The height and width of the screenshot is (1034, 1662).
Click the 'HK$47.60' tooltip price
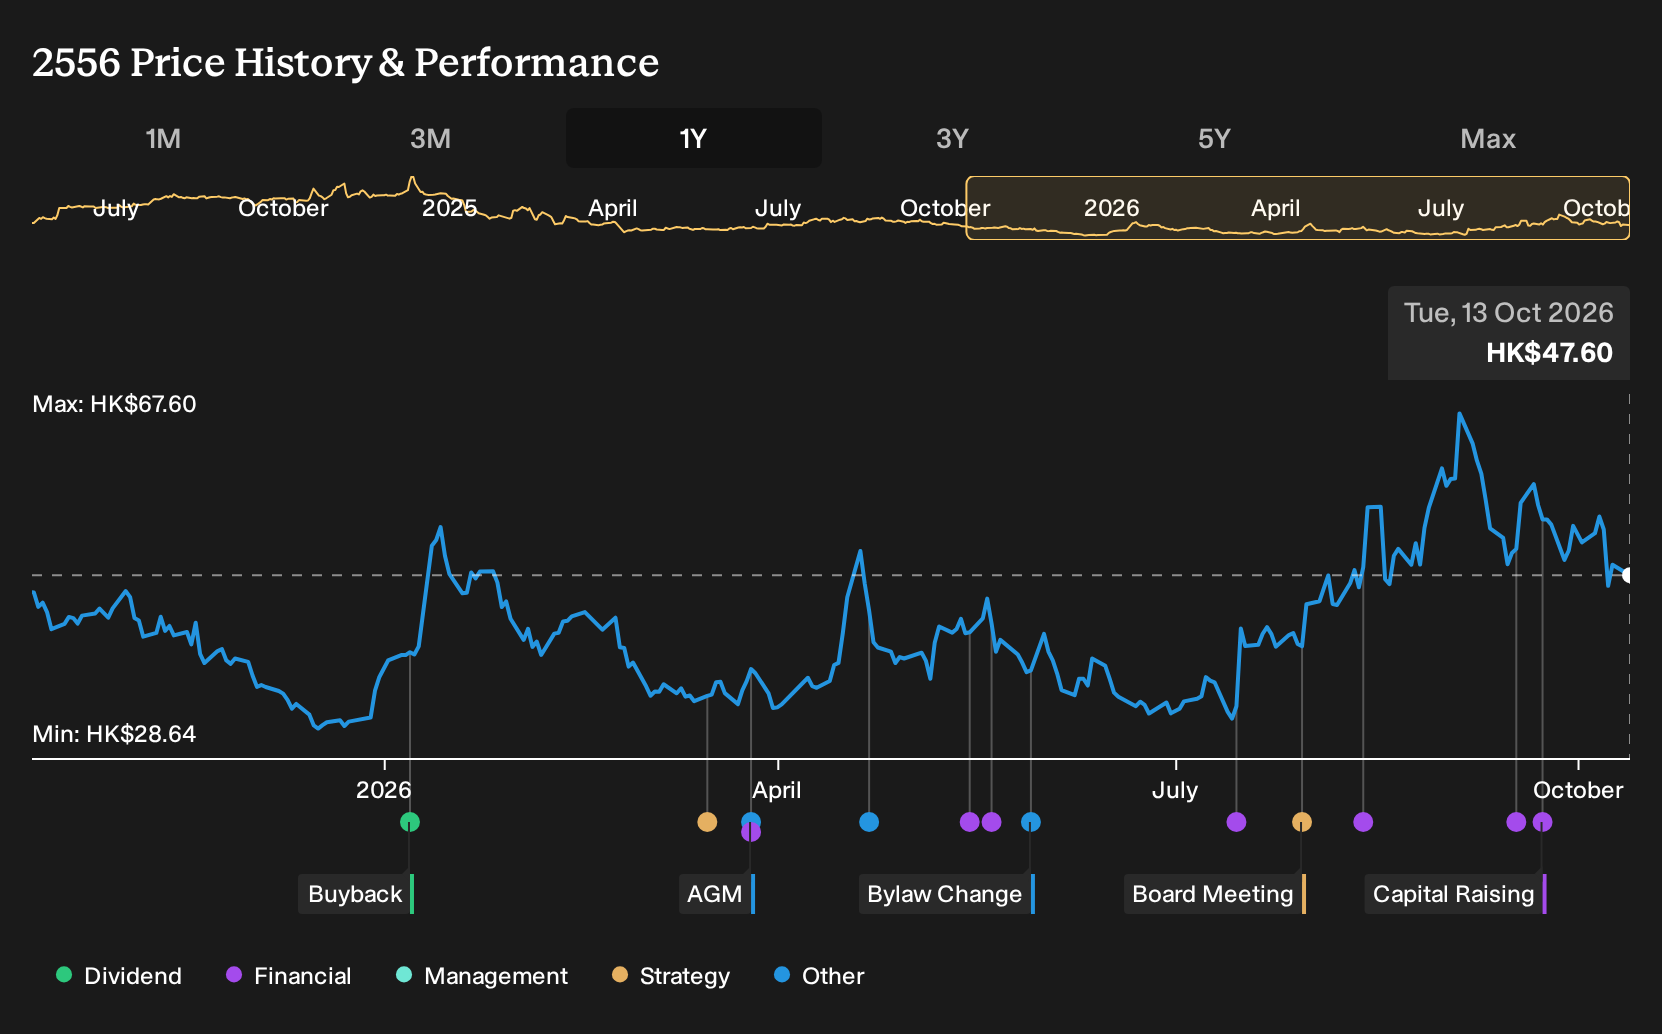1549,353
